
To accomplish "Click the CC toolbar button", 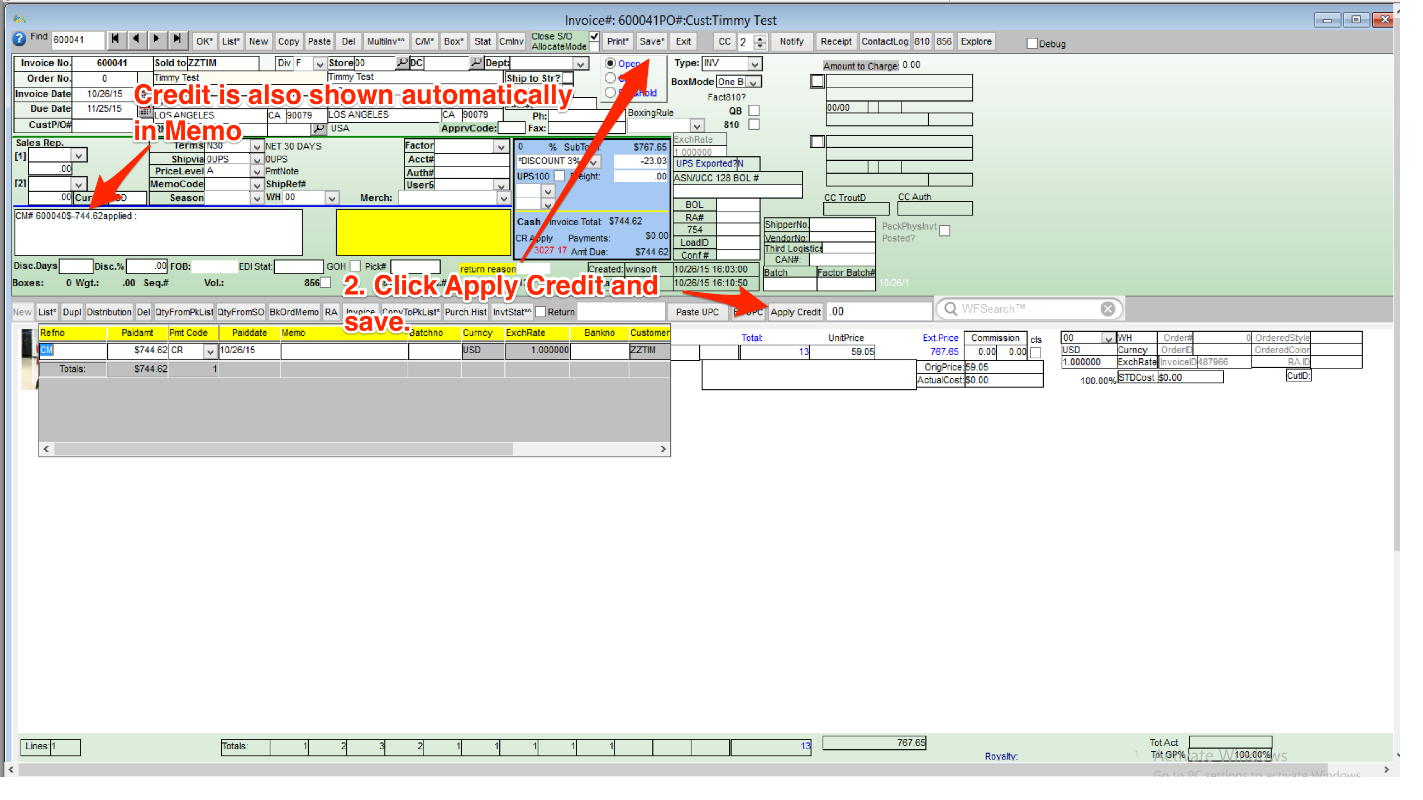I will pos(725,41).
